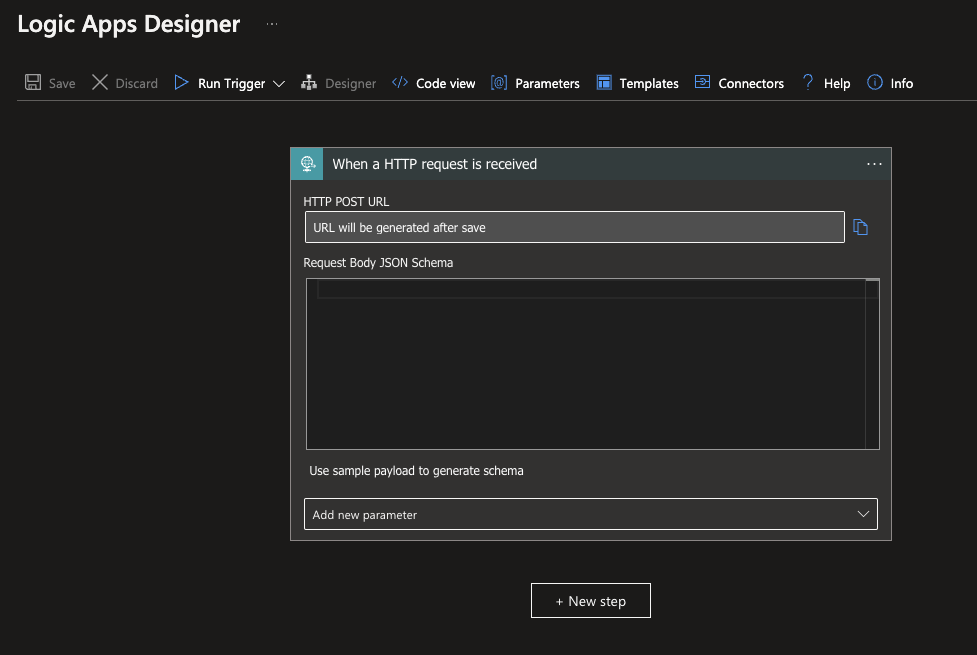This screenshot has width=977, height=655.
Task: Click the Save label in toolbar
Action: (62, 84)
